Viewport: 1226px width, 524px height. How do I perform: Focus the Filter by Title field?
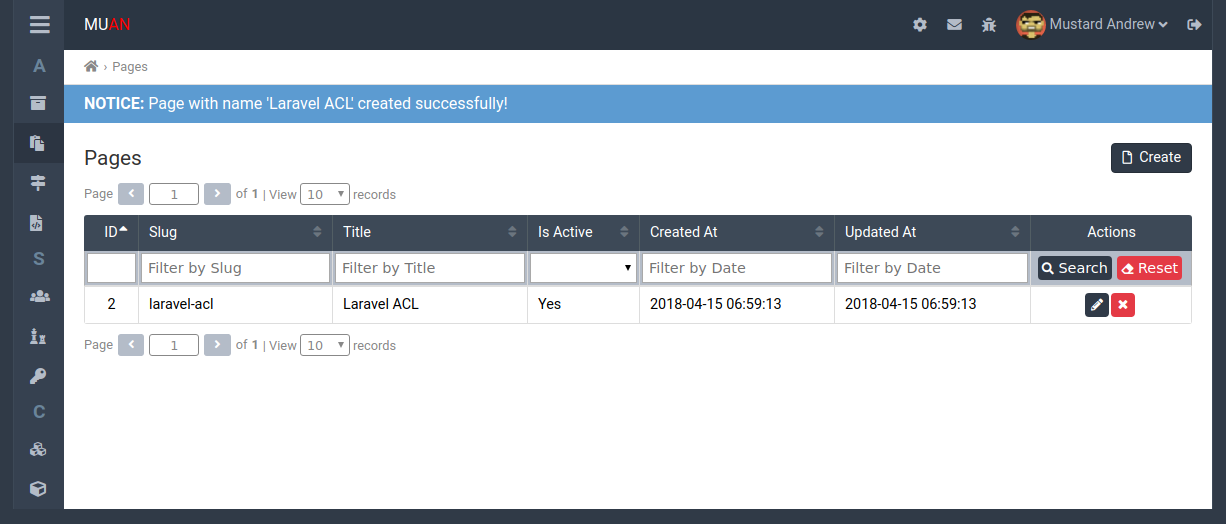[430, 268]
